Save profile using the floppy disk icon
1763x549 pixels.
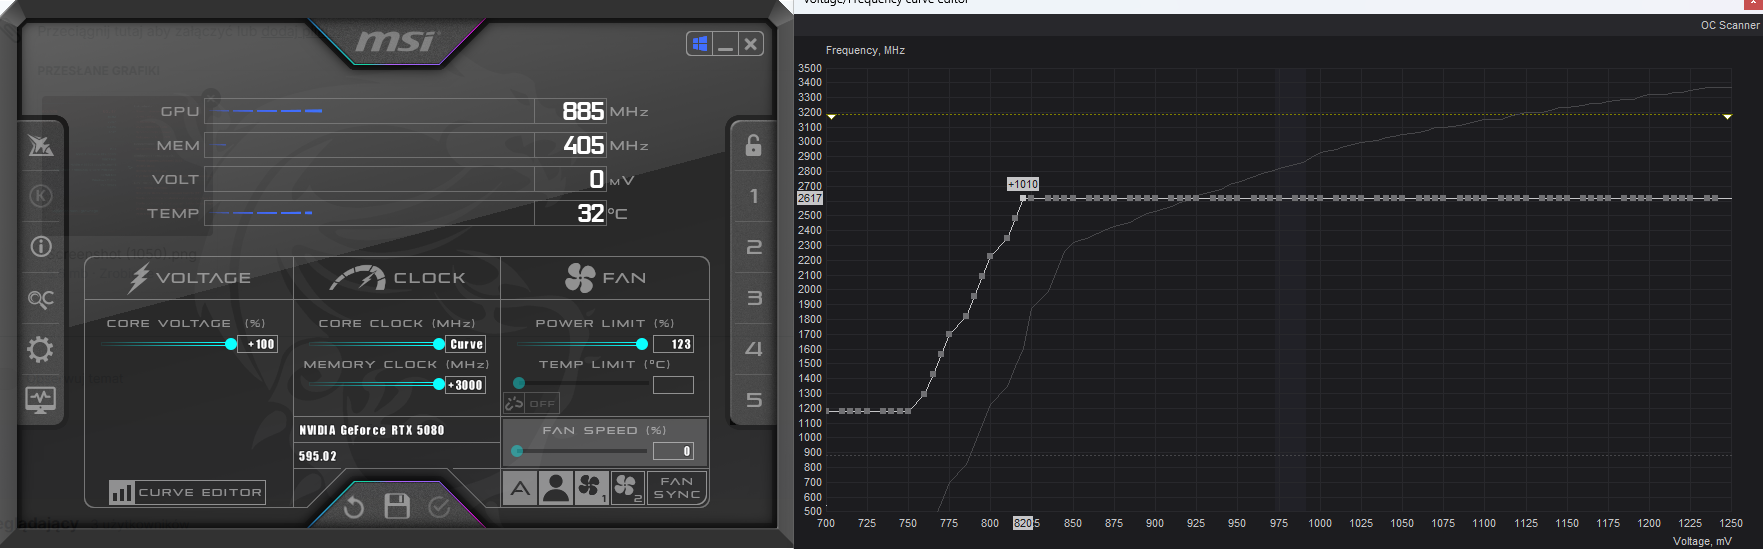397,507
